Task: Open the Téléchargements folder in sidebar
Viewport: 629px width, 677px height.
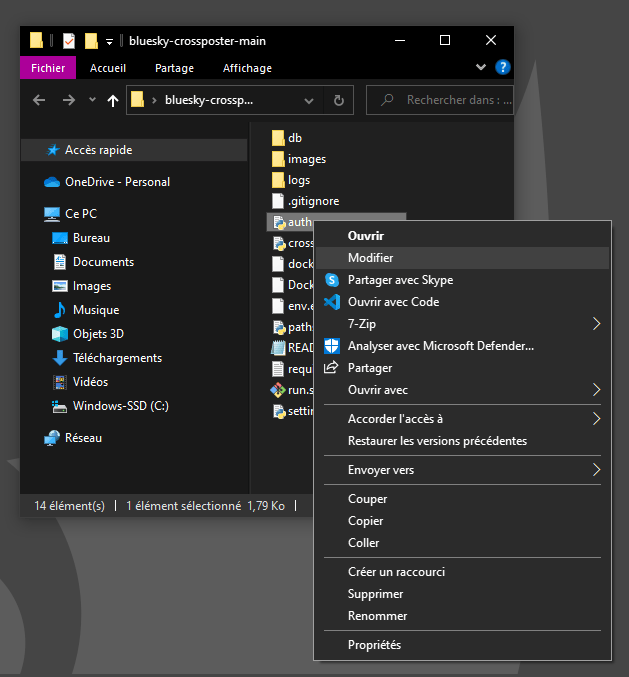Action: click(x=117, y=358)
